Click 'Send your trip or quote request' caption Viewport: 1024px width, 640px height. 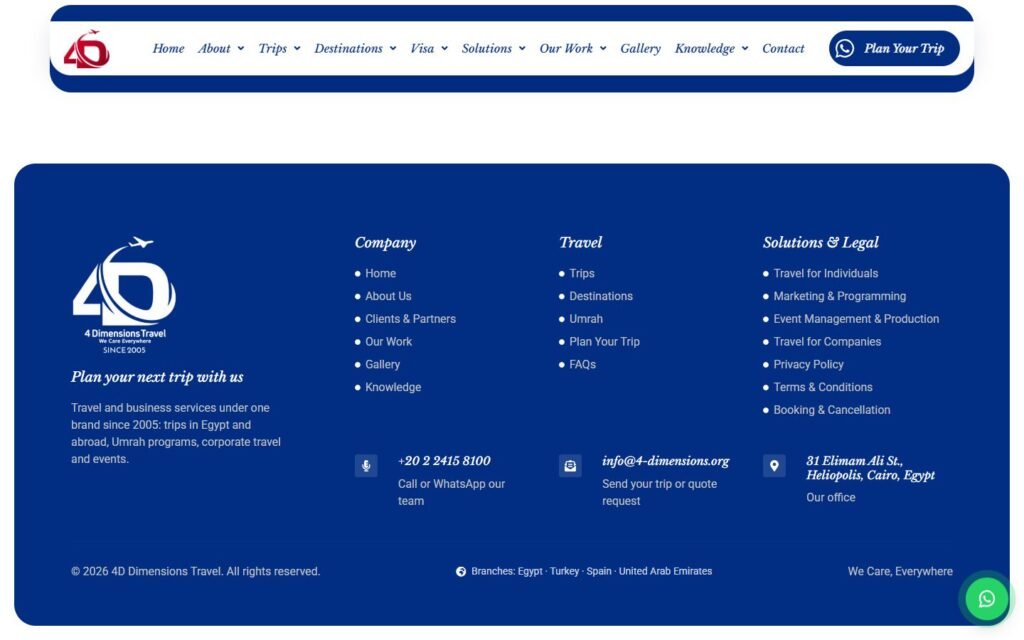pos(660,493)
